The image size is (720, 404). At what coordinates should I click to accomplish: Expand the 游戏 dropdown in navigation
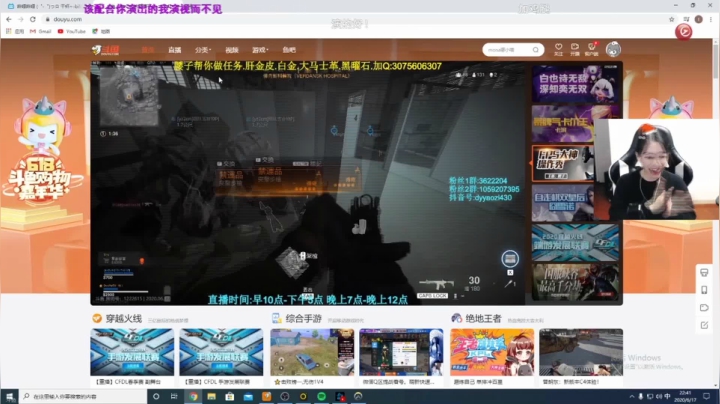point(260,50)
